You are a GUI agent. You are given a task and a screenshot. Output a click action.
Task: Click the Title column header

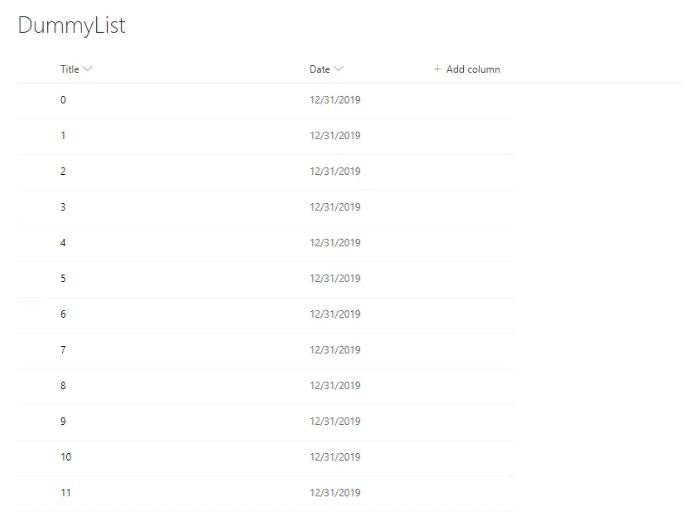coord(70,69)
